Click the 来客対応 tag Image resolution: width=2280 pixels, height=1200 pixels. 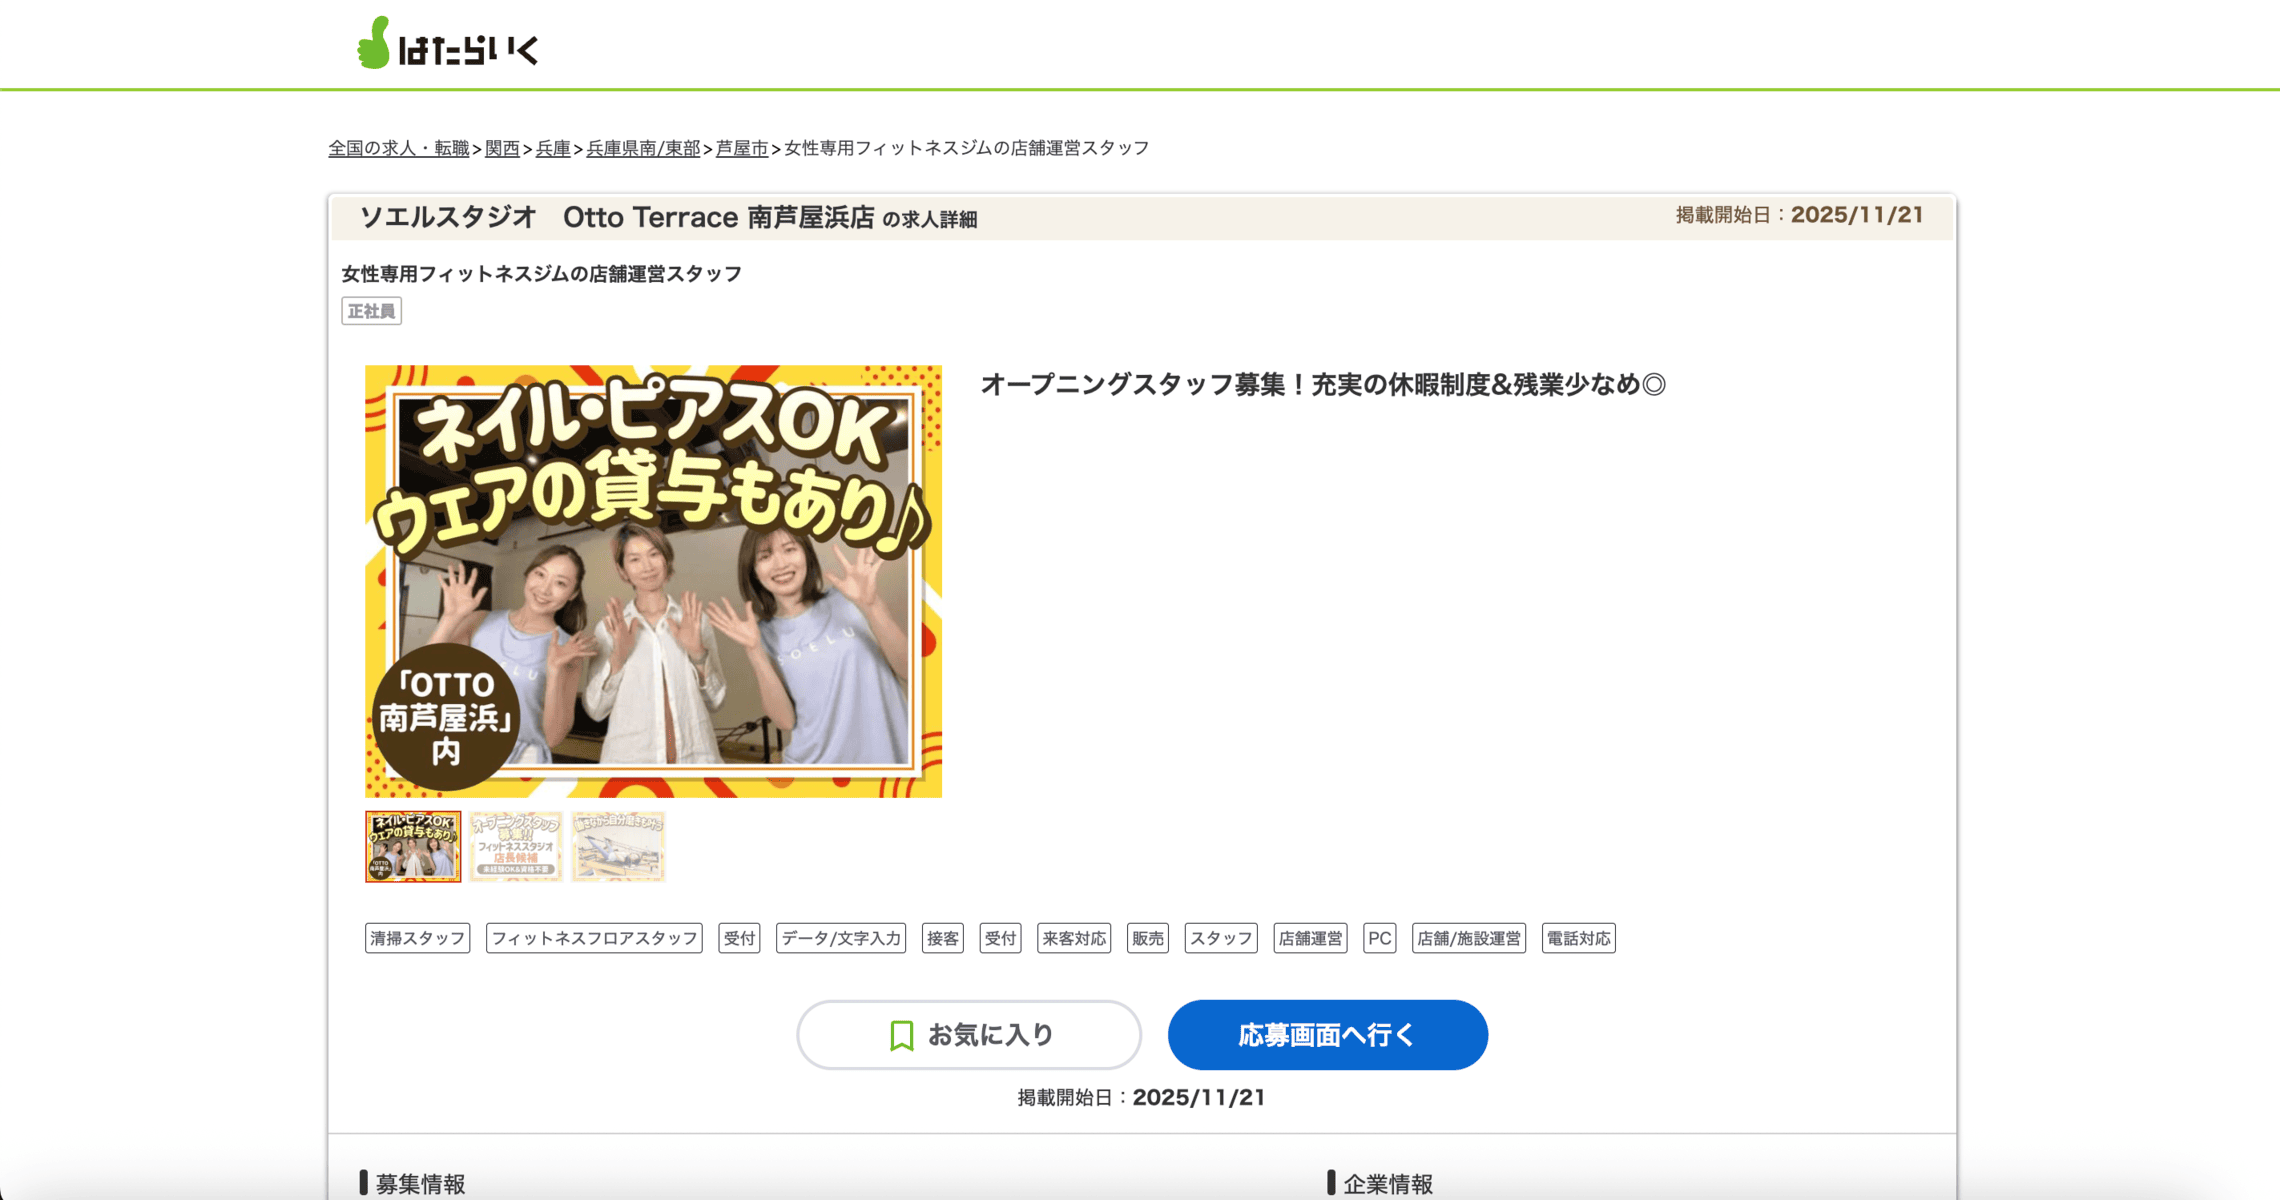coord(1073,938)
